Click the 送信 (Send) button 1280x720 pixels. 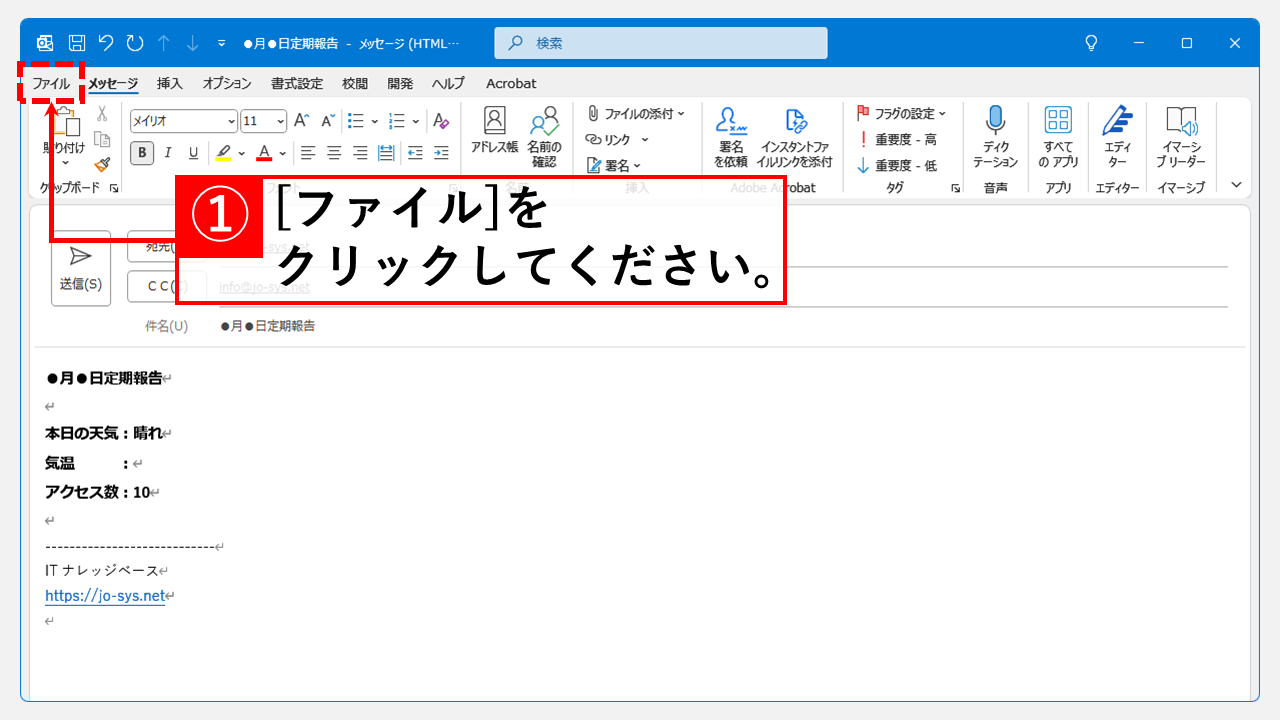(x=80, y=266)
